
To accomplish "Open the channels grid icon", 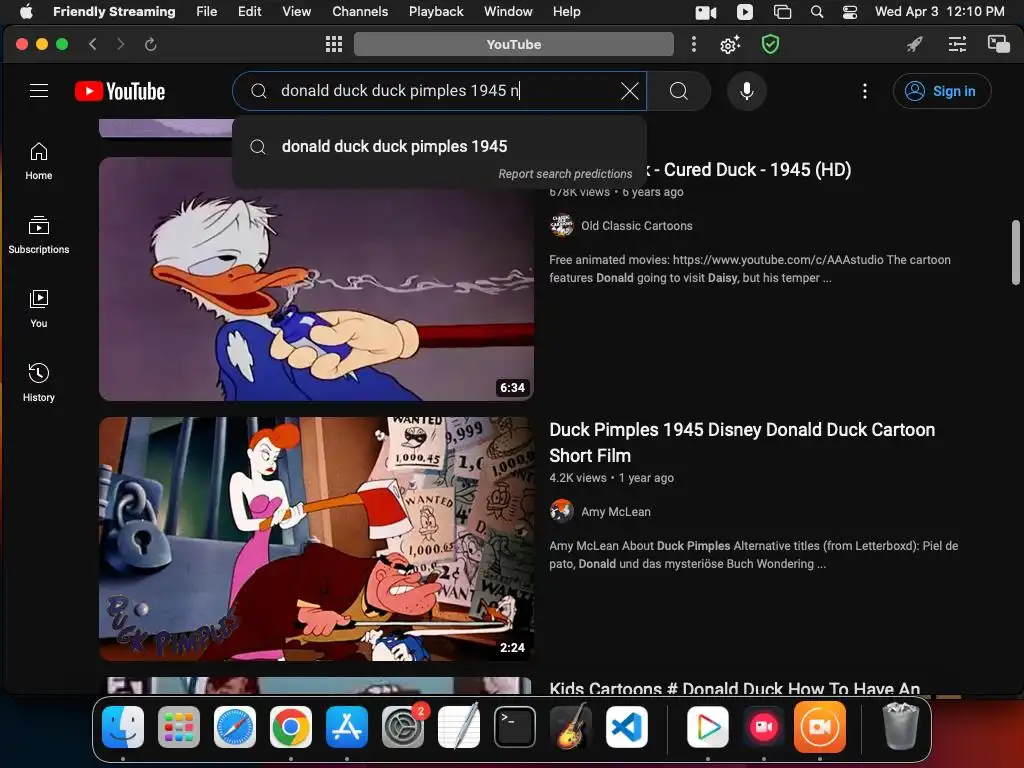I will [x=334, y=44].
